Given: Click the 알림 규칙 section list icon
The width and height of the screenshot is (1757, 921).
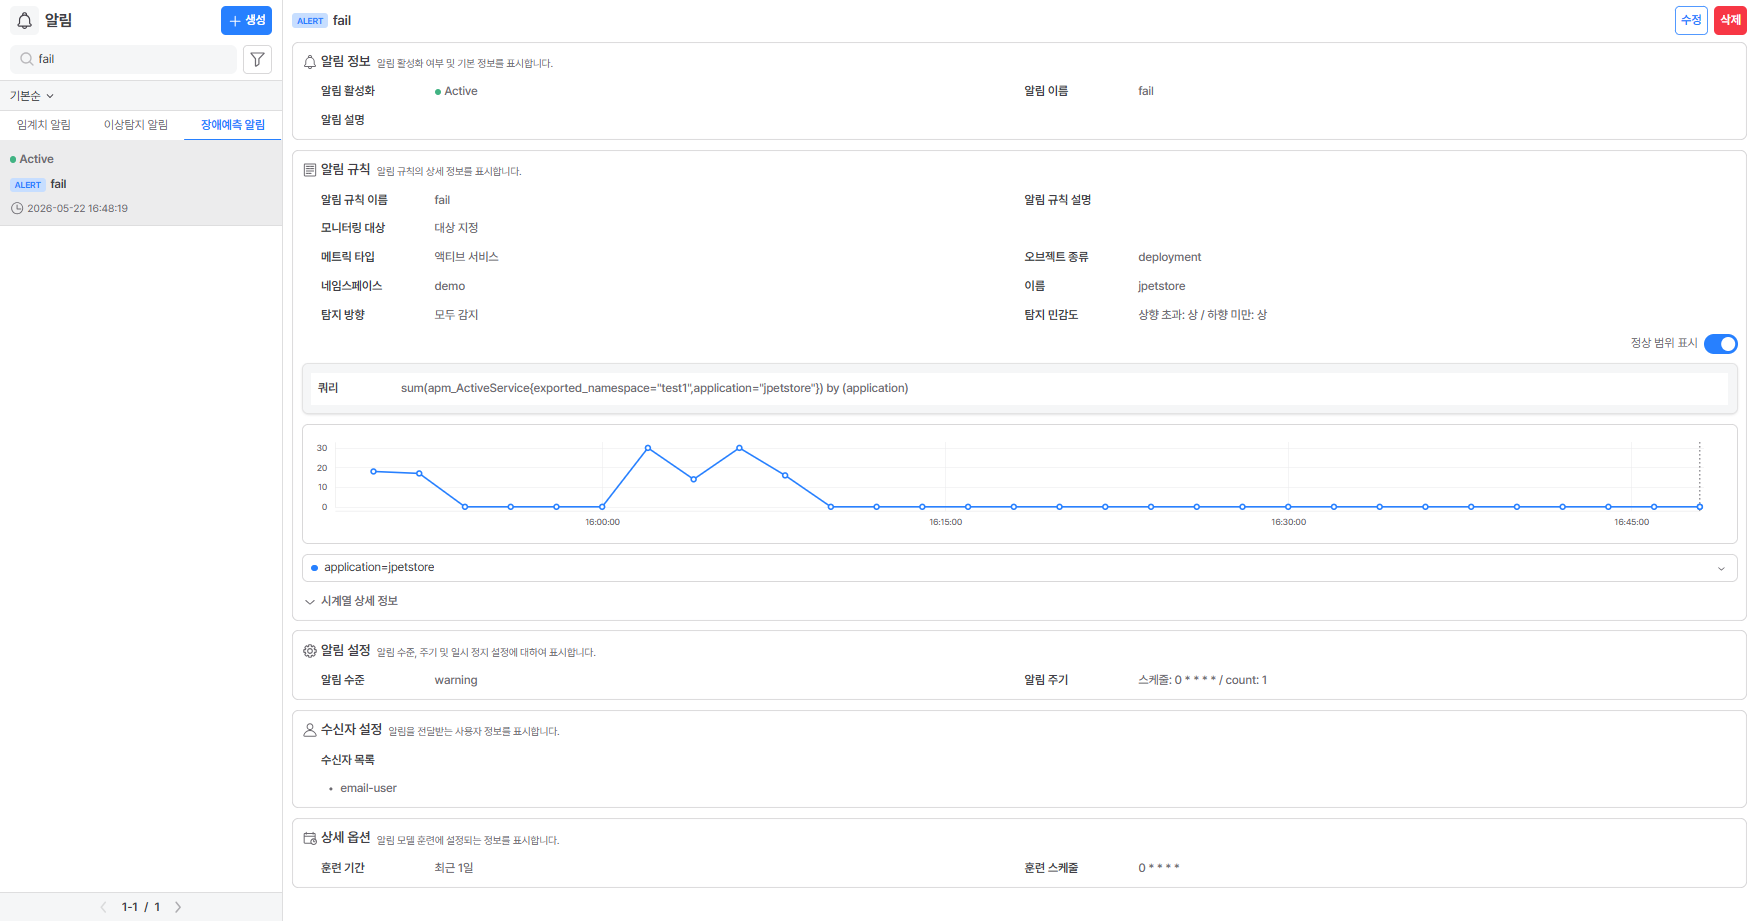Looking at the screenshot, I should 310,170.
